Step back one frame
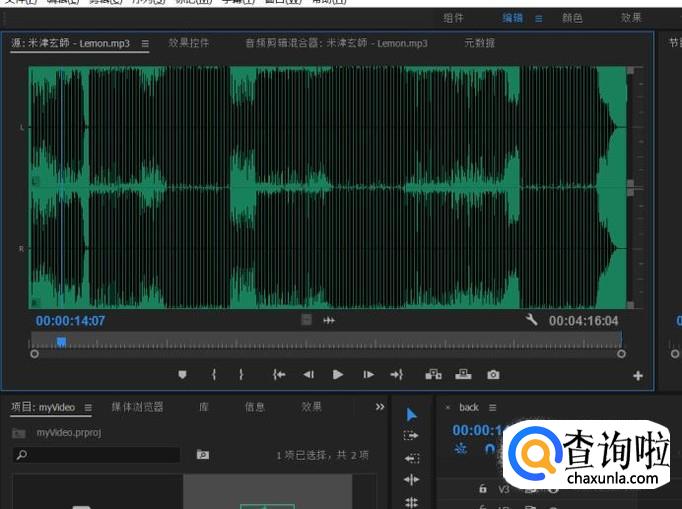The width and height of the screenshot is (682, 509). (x=309, y=374)
